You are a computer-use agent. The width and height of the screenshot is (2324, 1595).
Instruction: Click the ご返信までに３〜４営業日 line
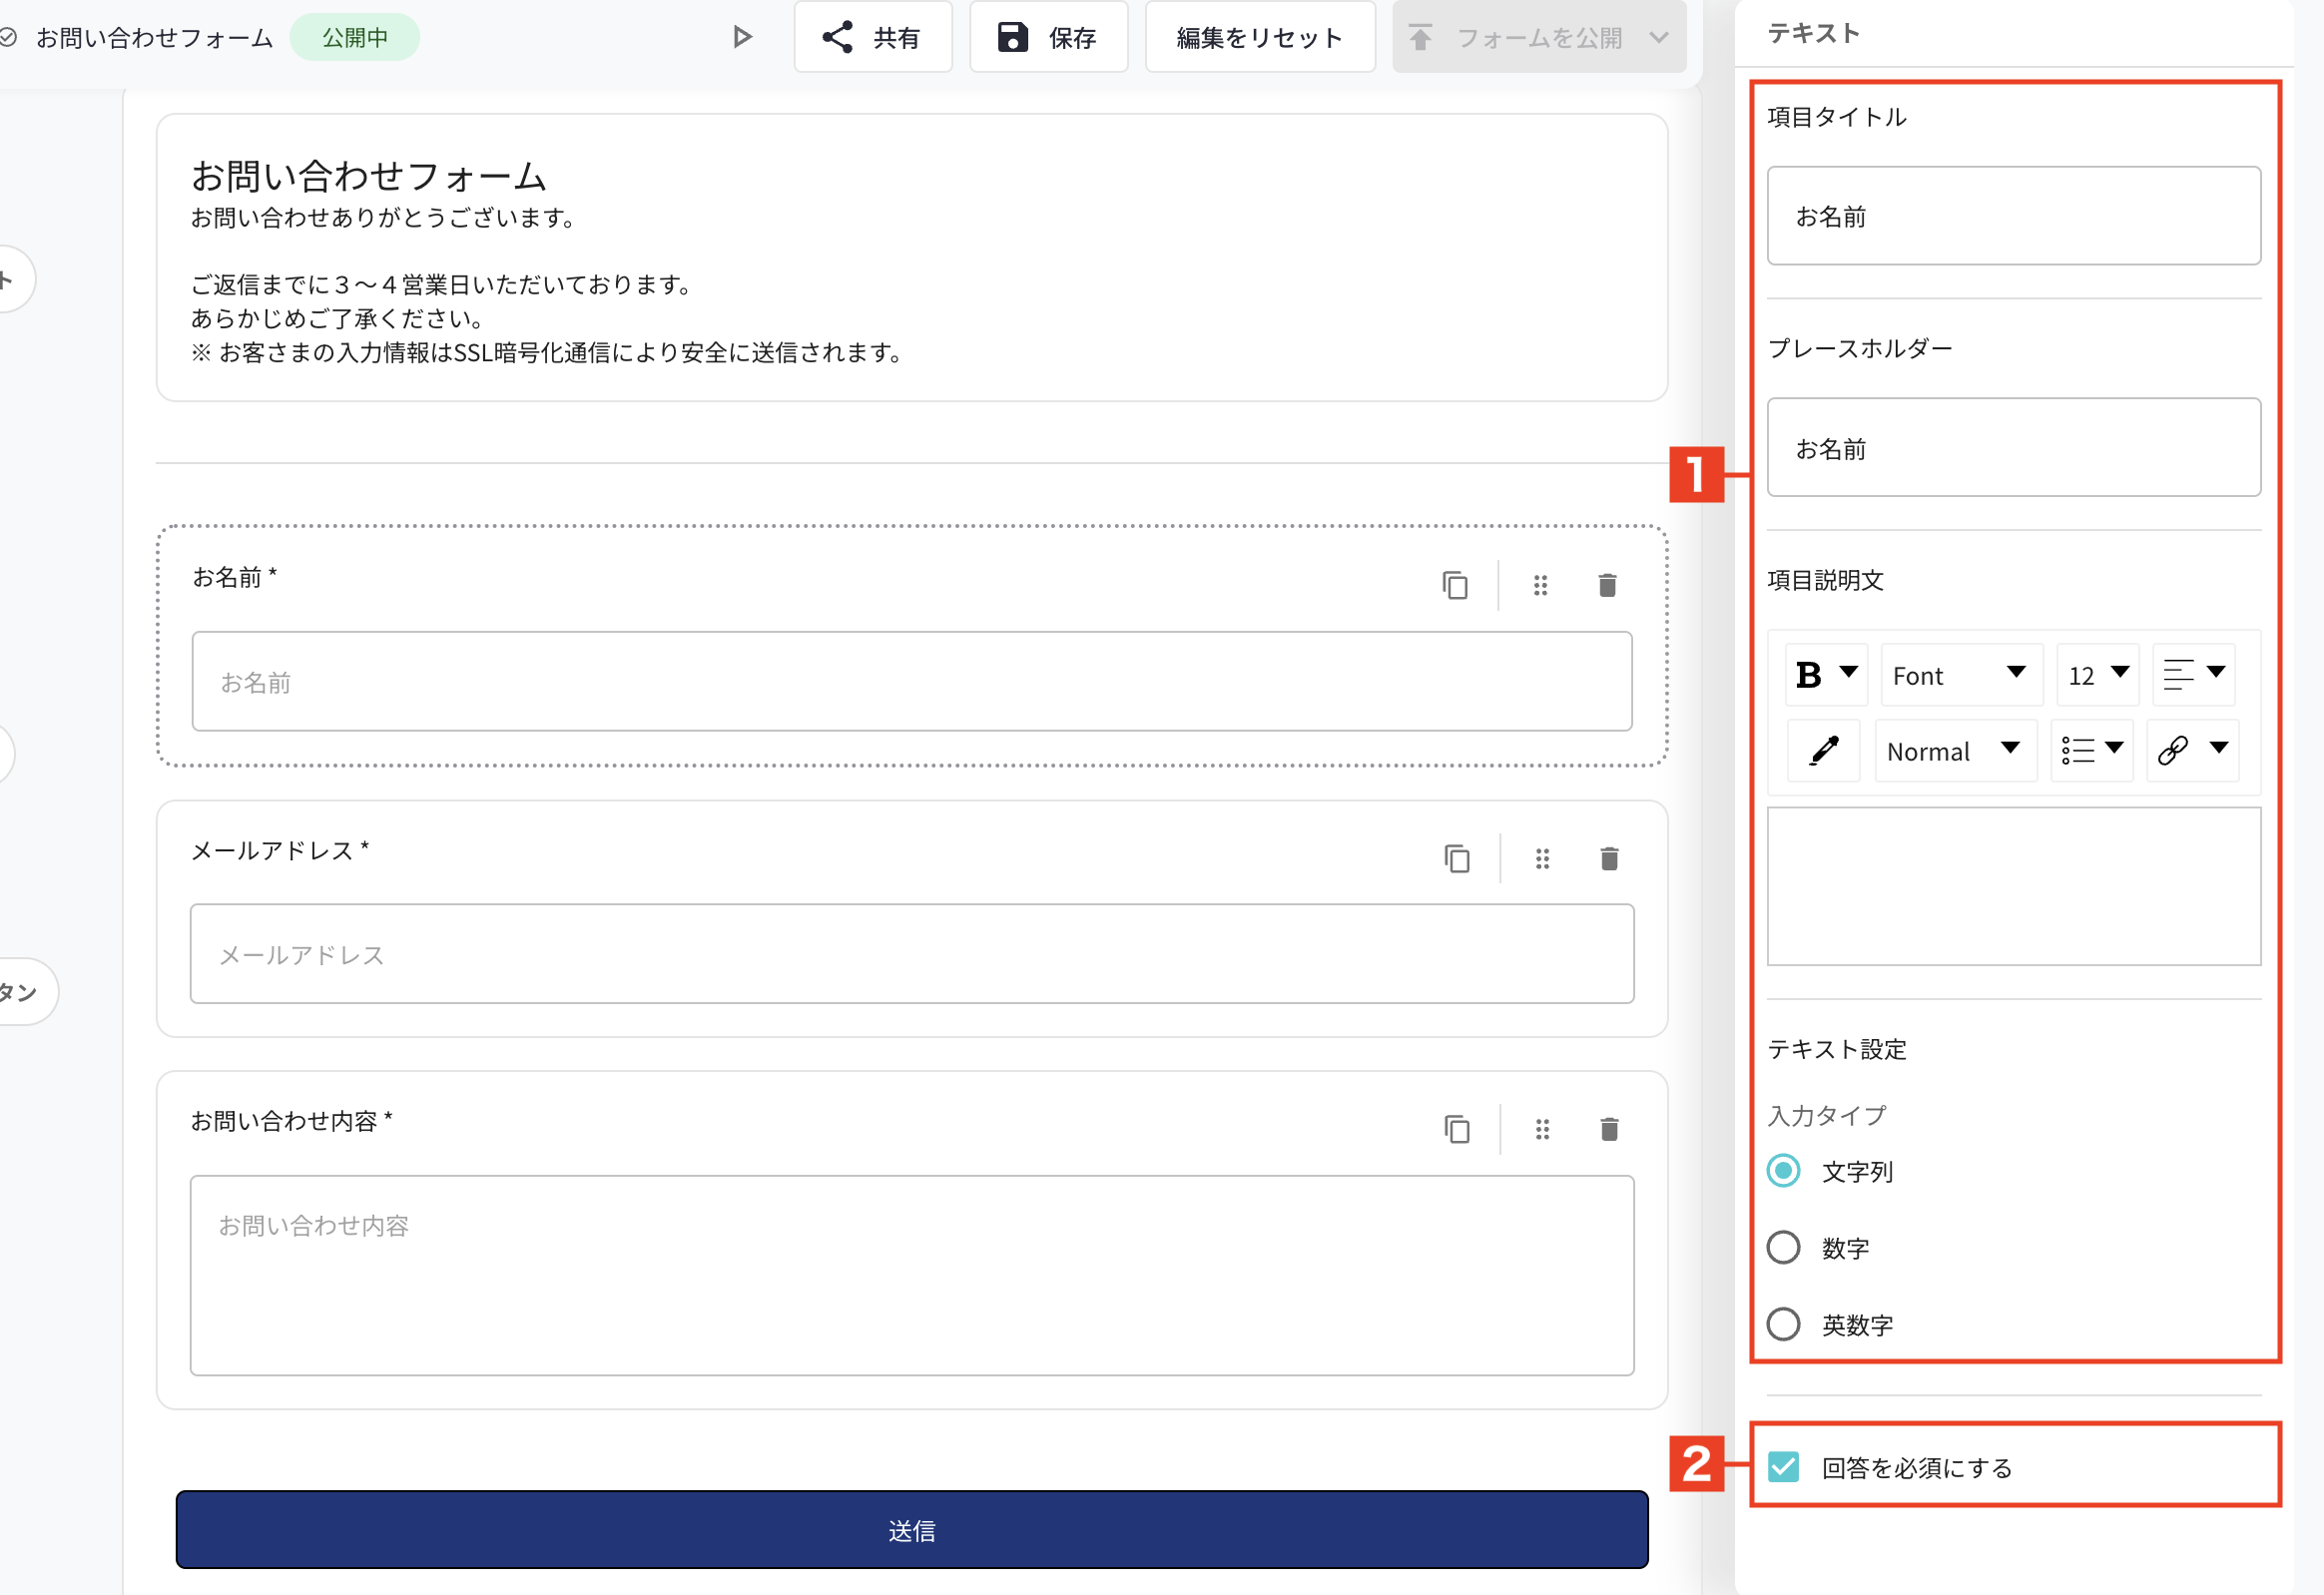[x=441, y=284]
